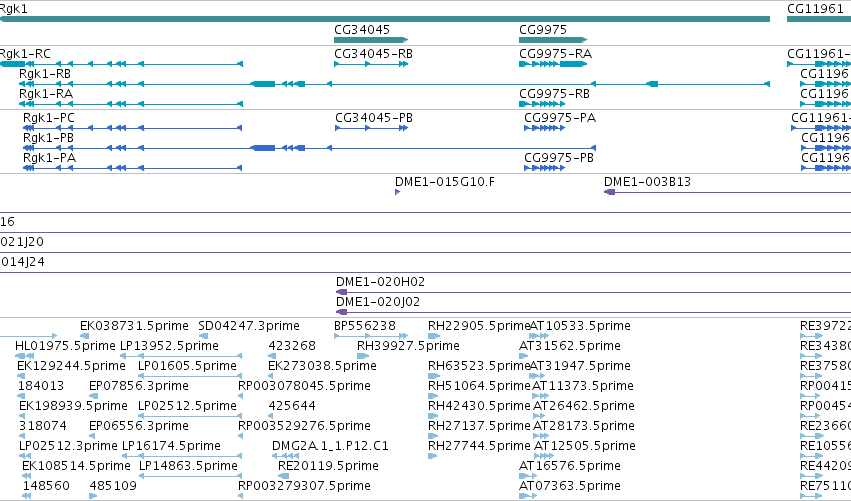Image resolution: width=851 pixels, height=501 pixels.
Task: Select the AT31562.5prime EST label
Action: click(570, 346)
